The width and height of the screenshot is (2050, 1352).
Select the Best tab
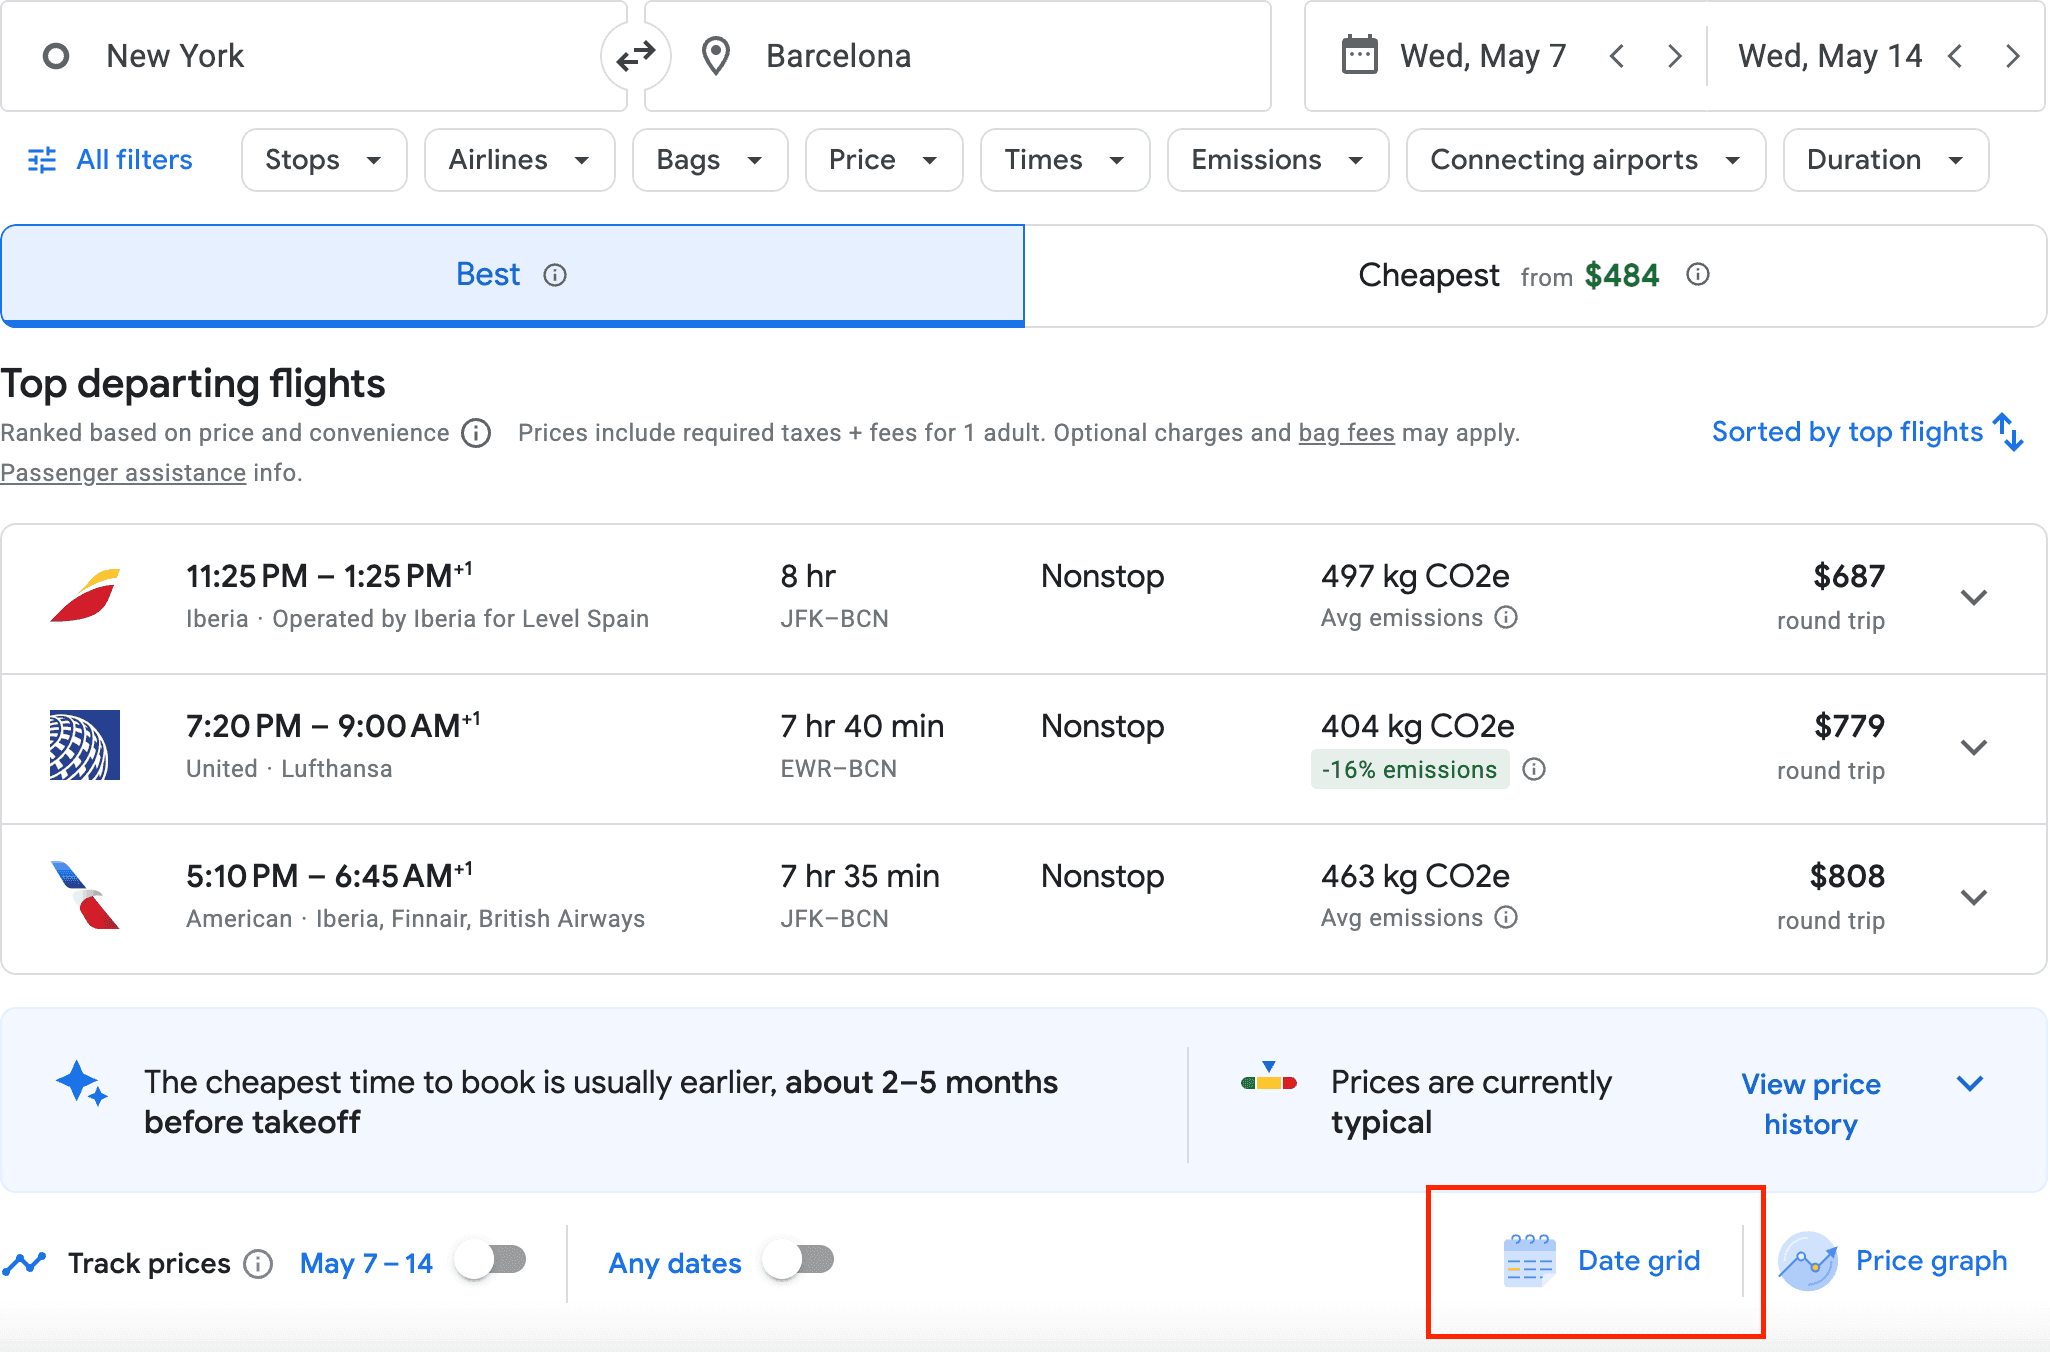488,275
